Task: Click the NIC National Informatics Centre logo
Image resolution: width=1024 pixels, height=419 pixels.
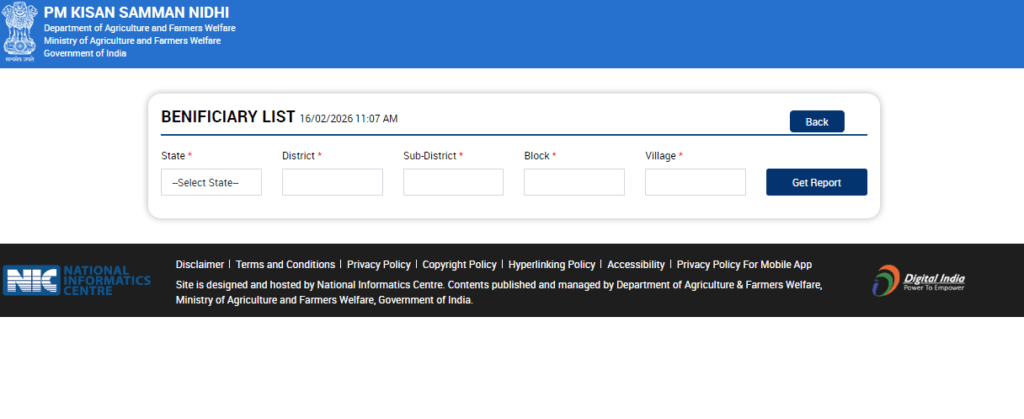Action: [x=77, y=280]
